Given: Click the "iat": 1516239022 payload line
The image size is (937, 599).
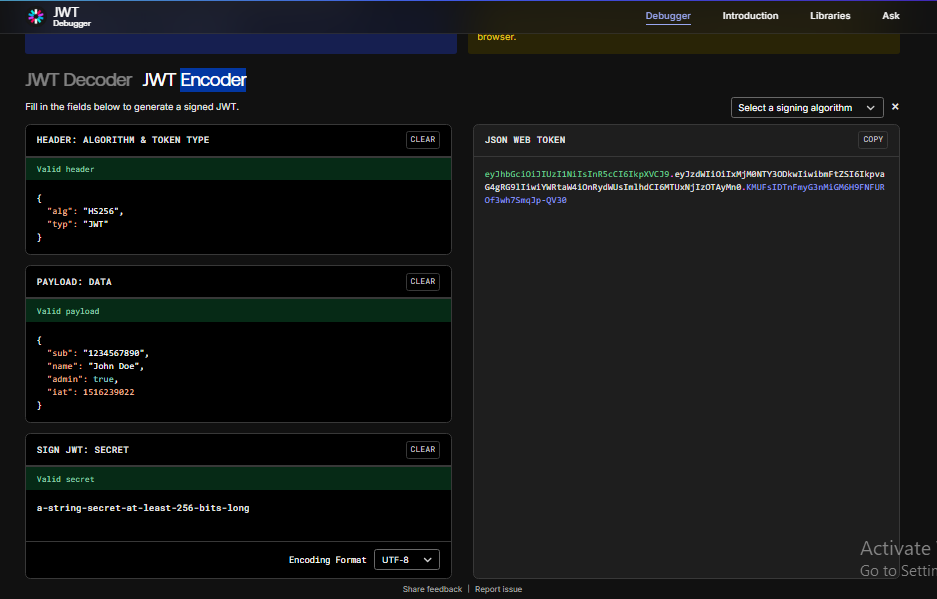Looking at the screenshot, I should tap(91, 393).
